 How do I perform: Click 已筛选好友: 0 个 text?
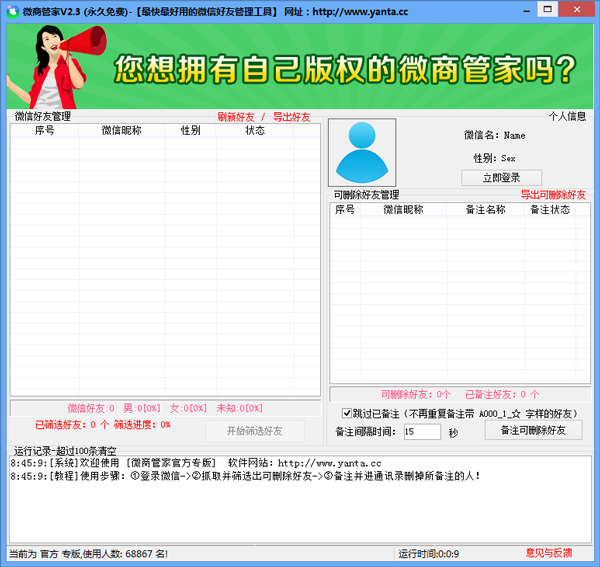tap(72, 425)
